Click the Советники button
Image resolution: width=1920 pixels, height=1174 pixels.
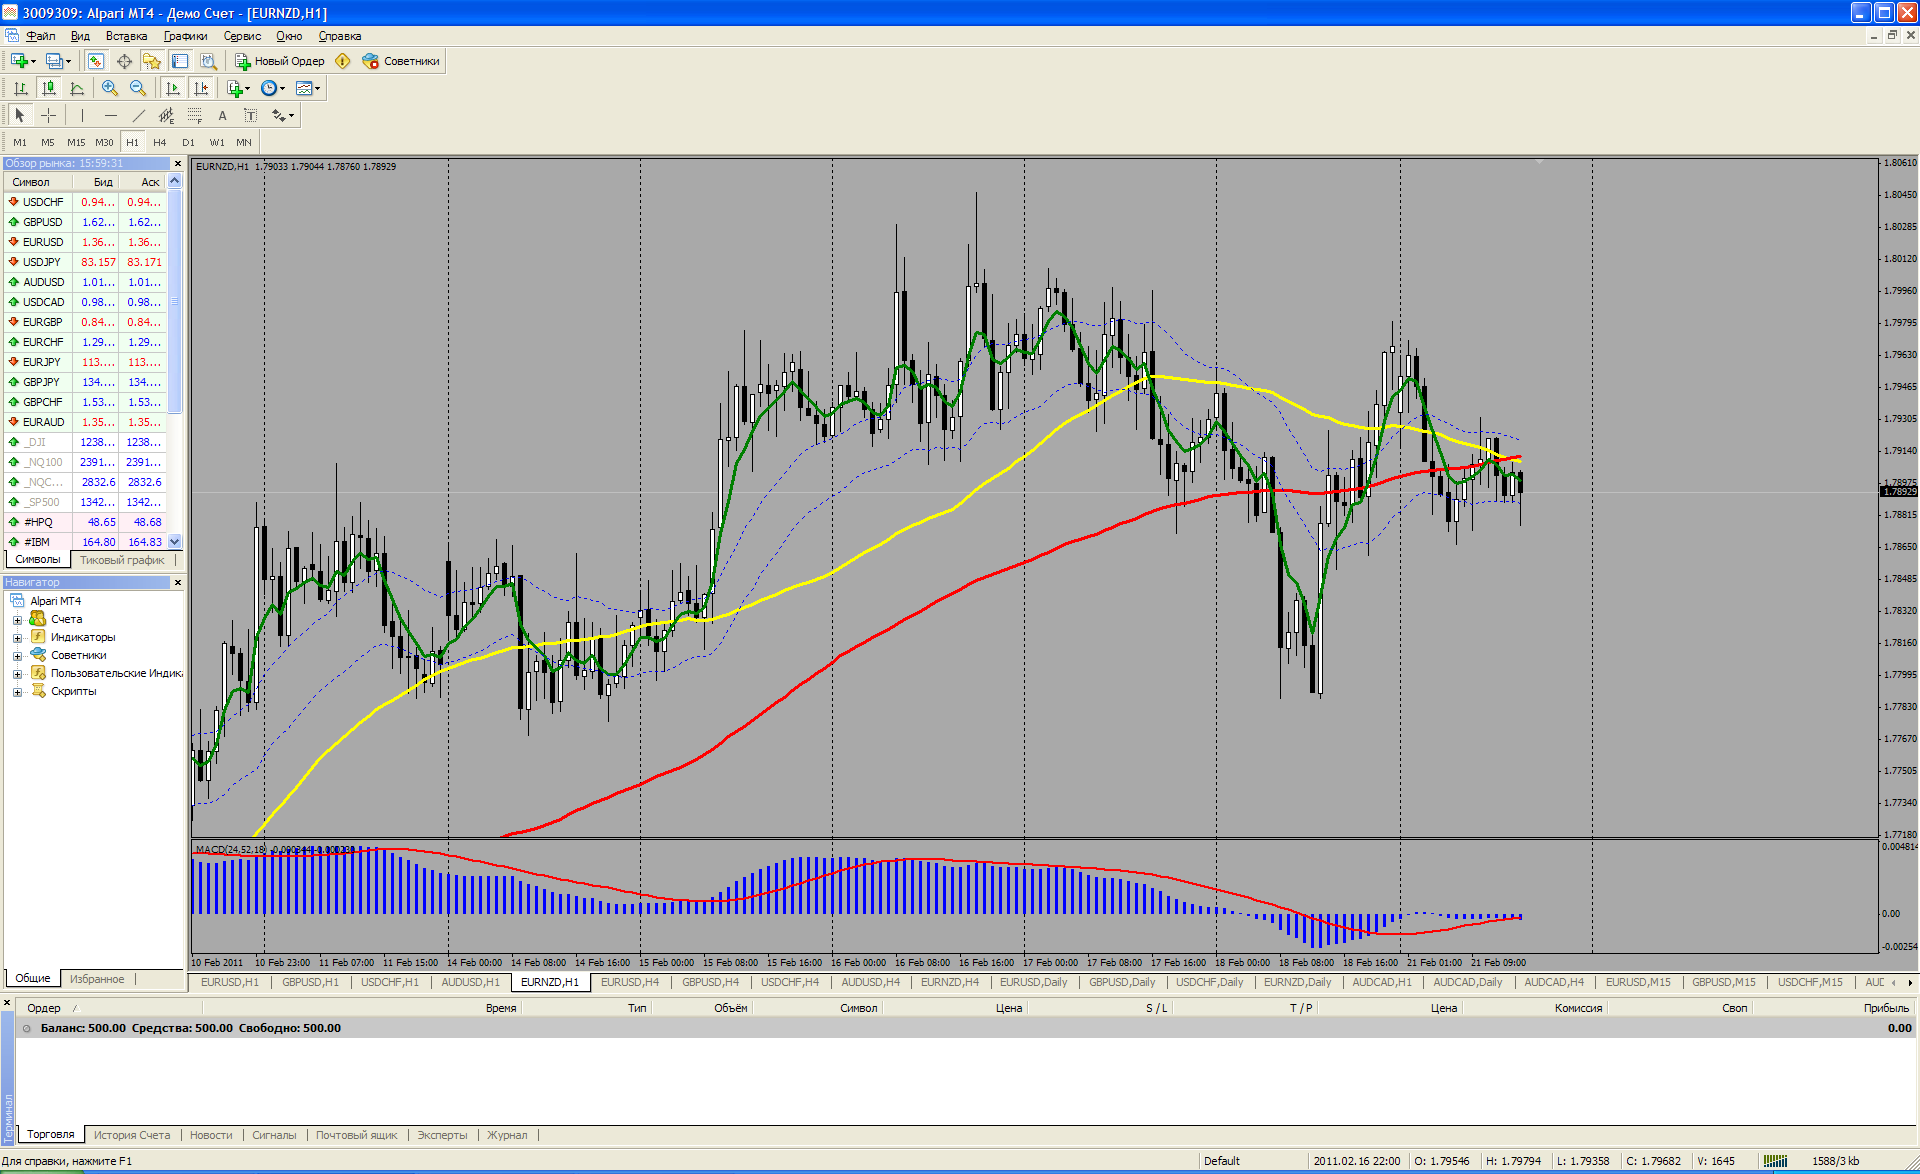401,61
